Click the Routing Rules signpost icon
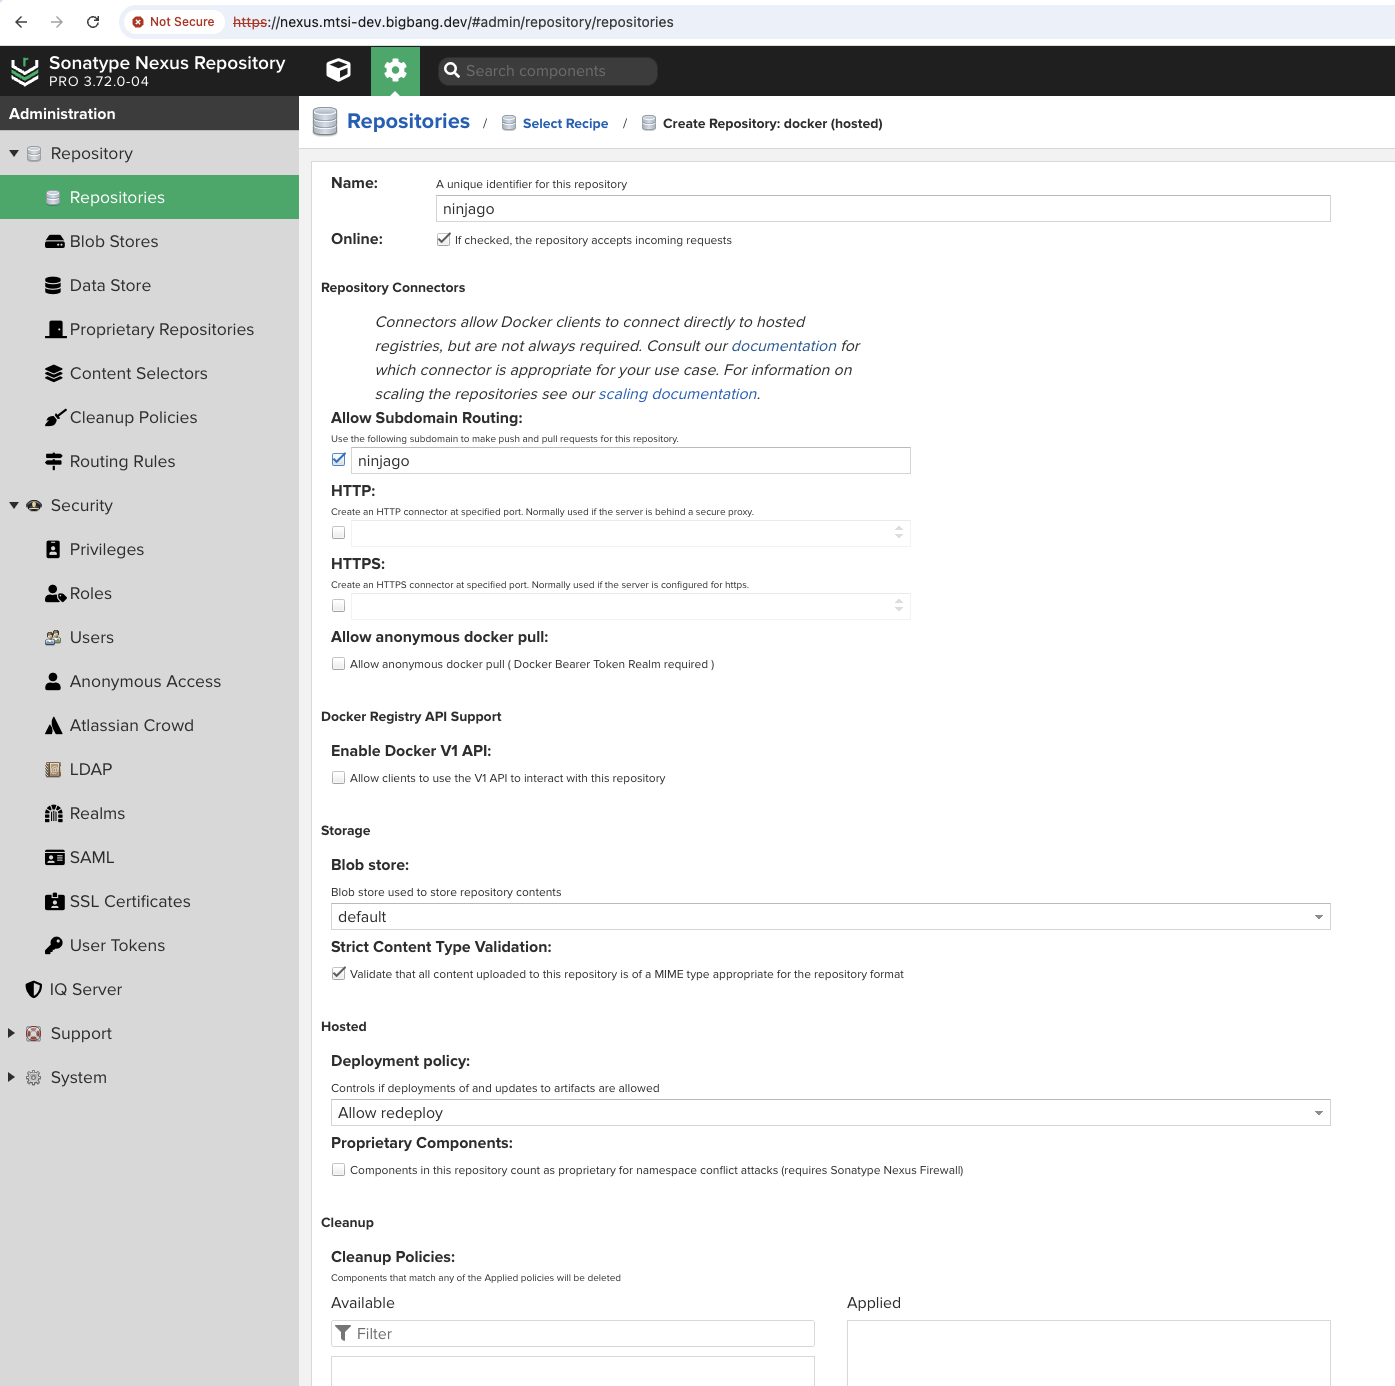The height and width of the screenshot is (1386, 1395). [54, 461]
